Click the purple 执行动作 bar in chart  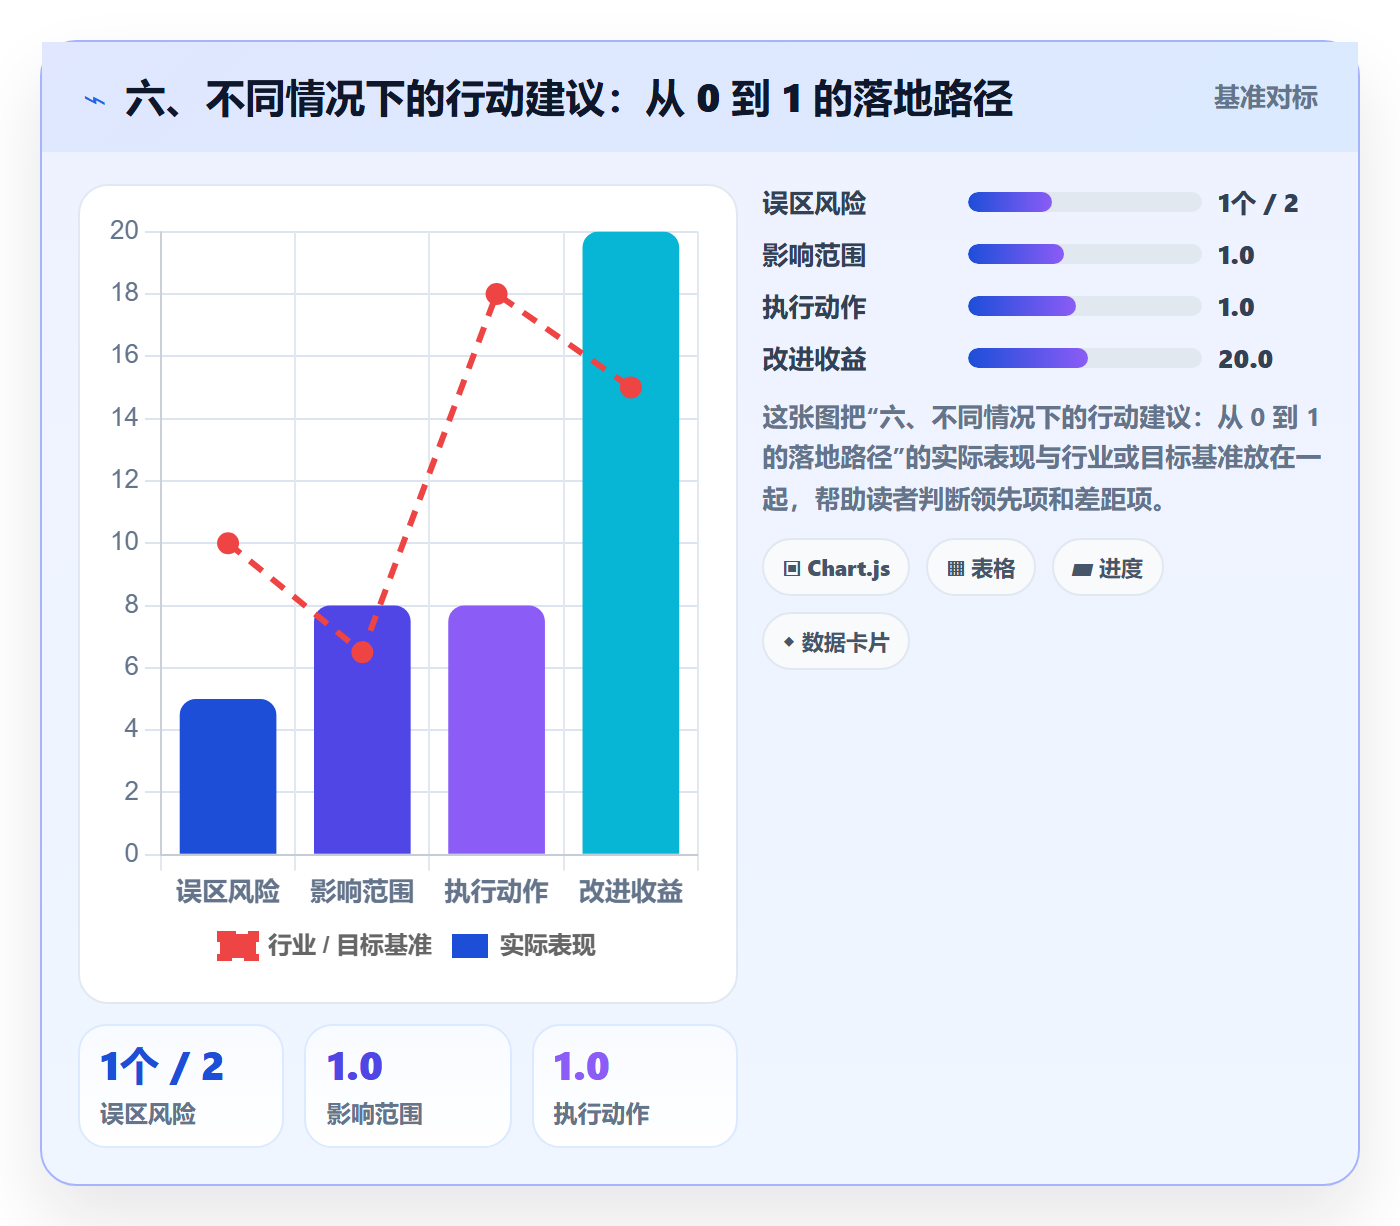[x=497, y=730]
